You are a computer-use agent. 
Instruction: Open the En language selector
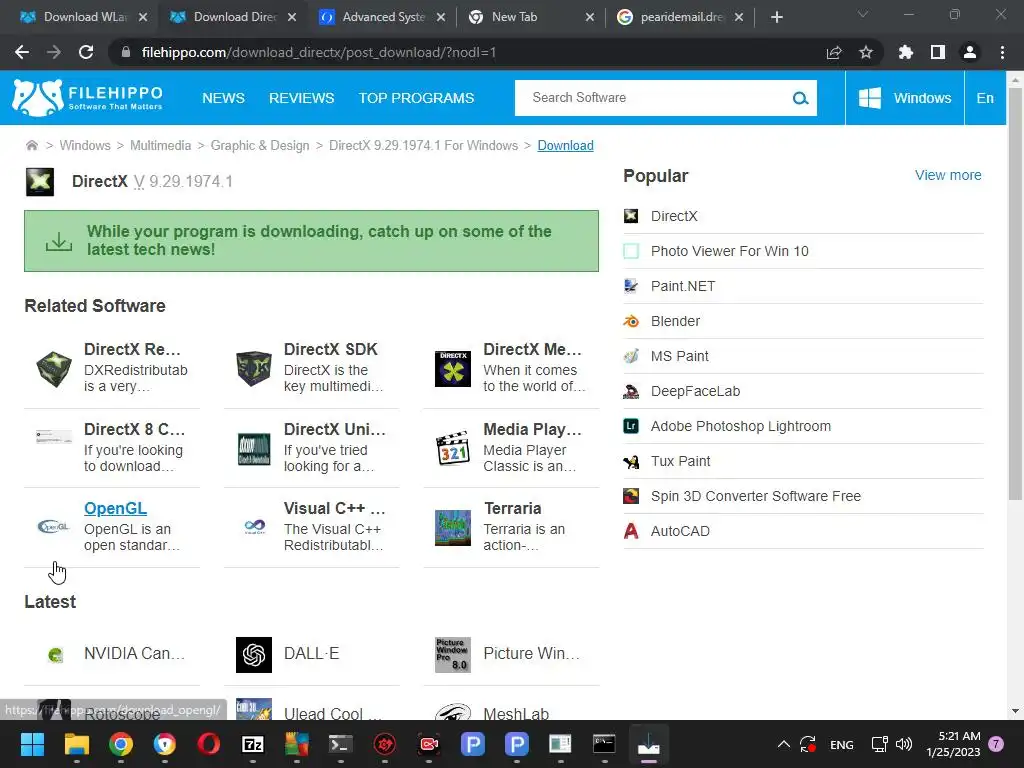pos(985,98)
